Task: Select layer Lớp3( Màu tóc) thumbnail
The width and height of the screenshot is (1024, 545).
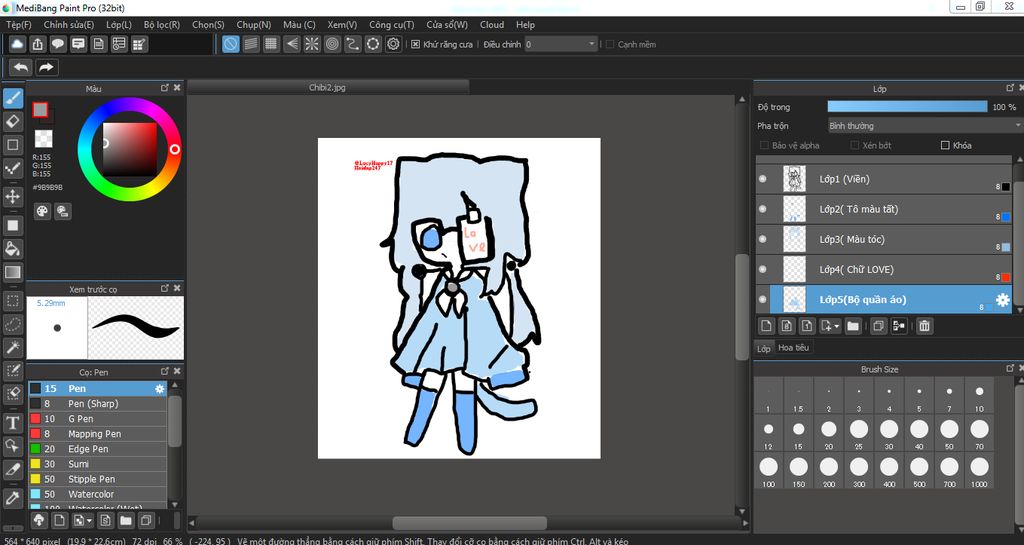Action: [x=794, y=239]
